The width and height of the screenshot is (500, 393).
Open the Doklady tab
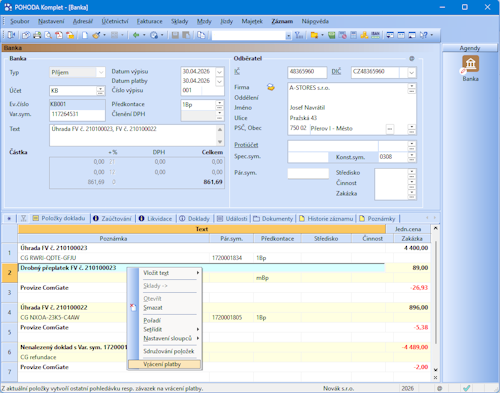(x=195, y=219)
